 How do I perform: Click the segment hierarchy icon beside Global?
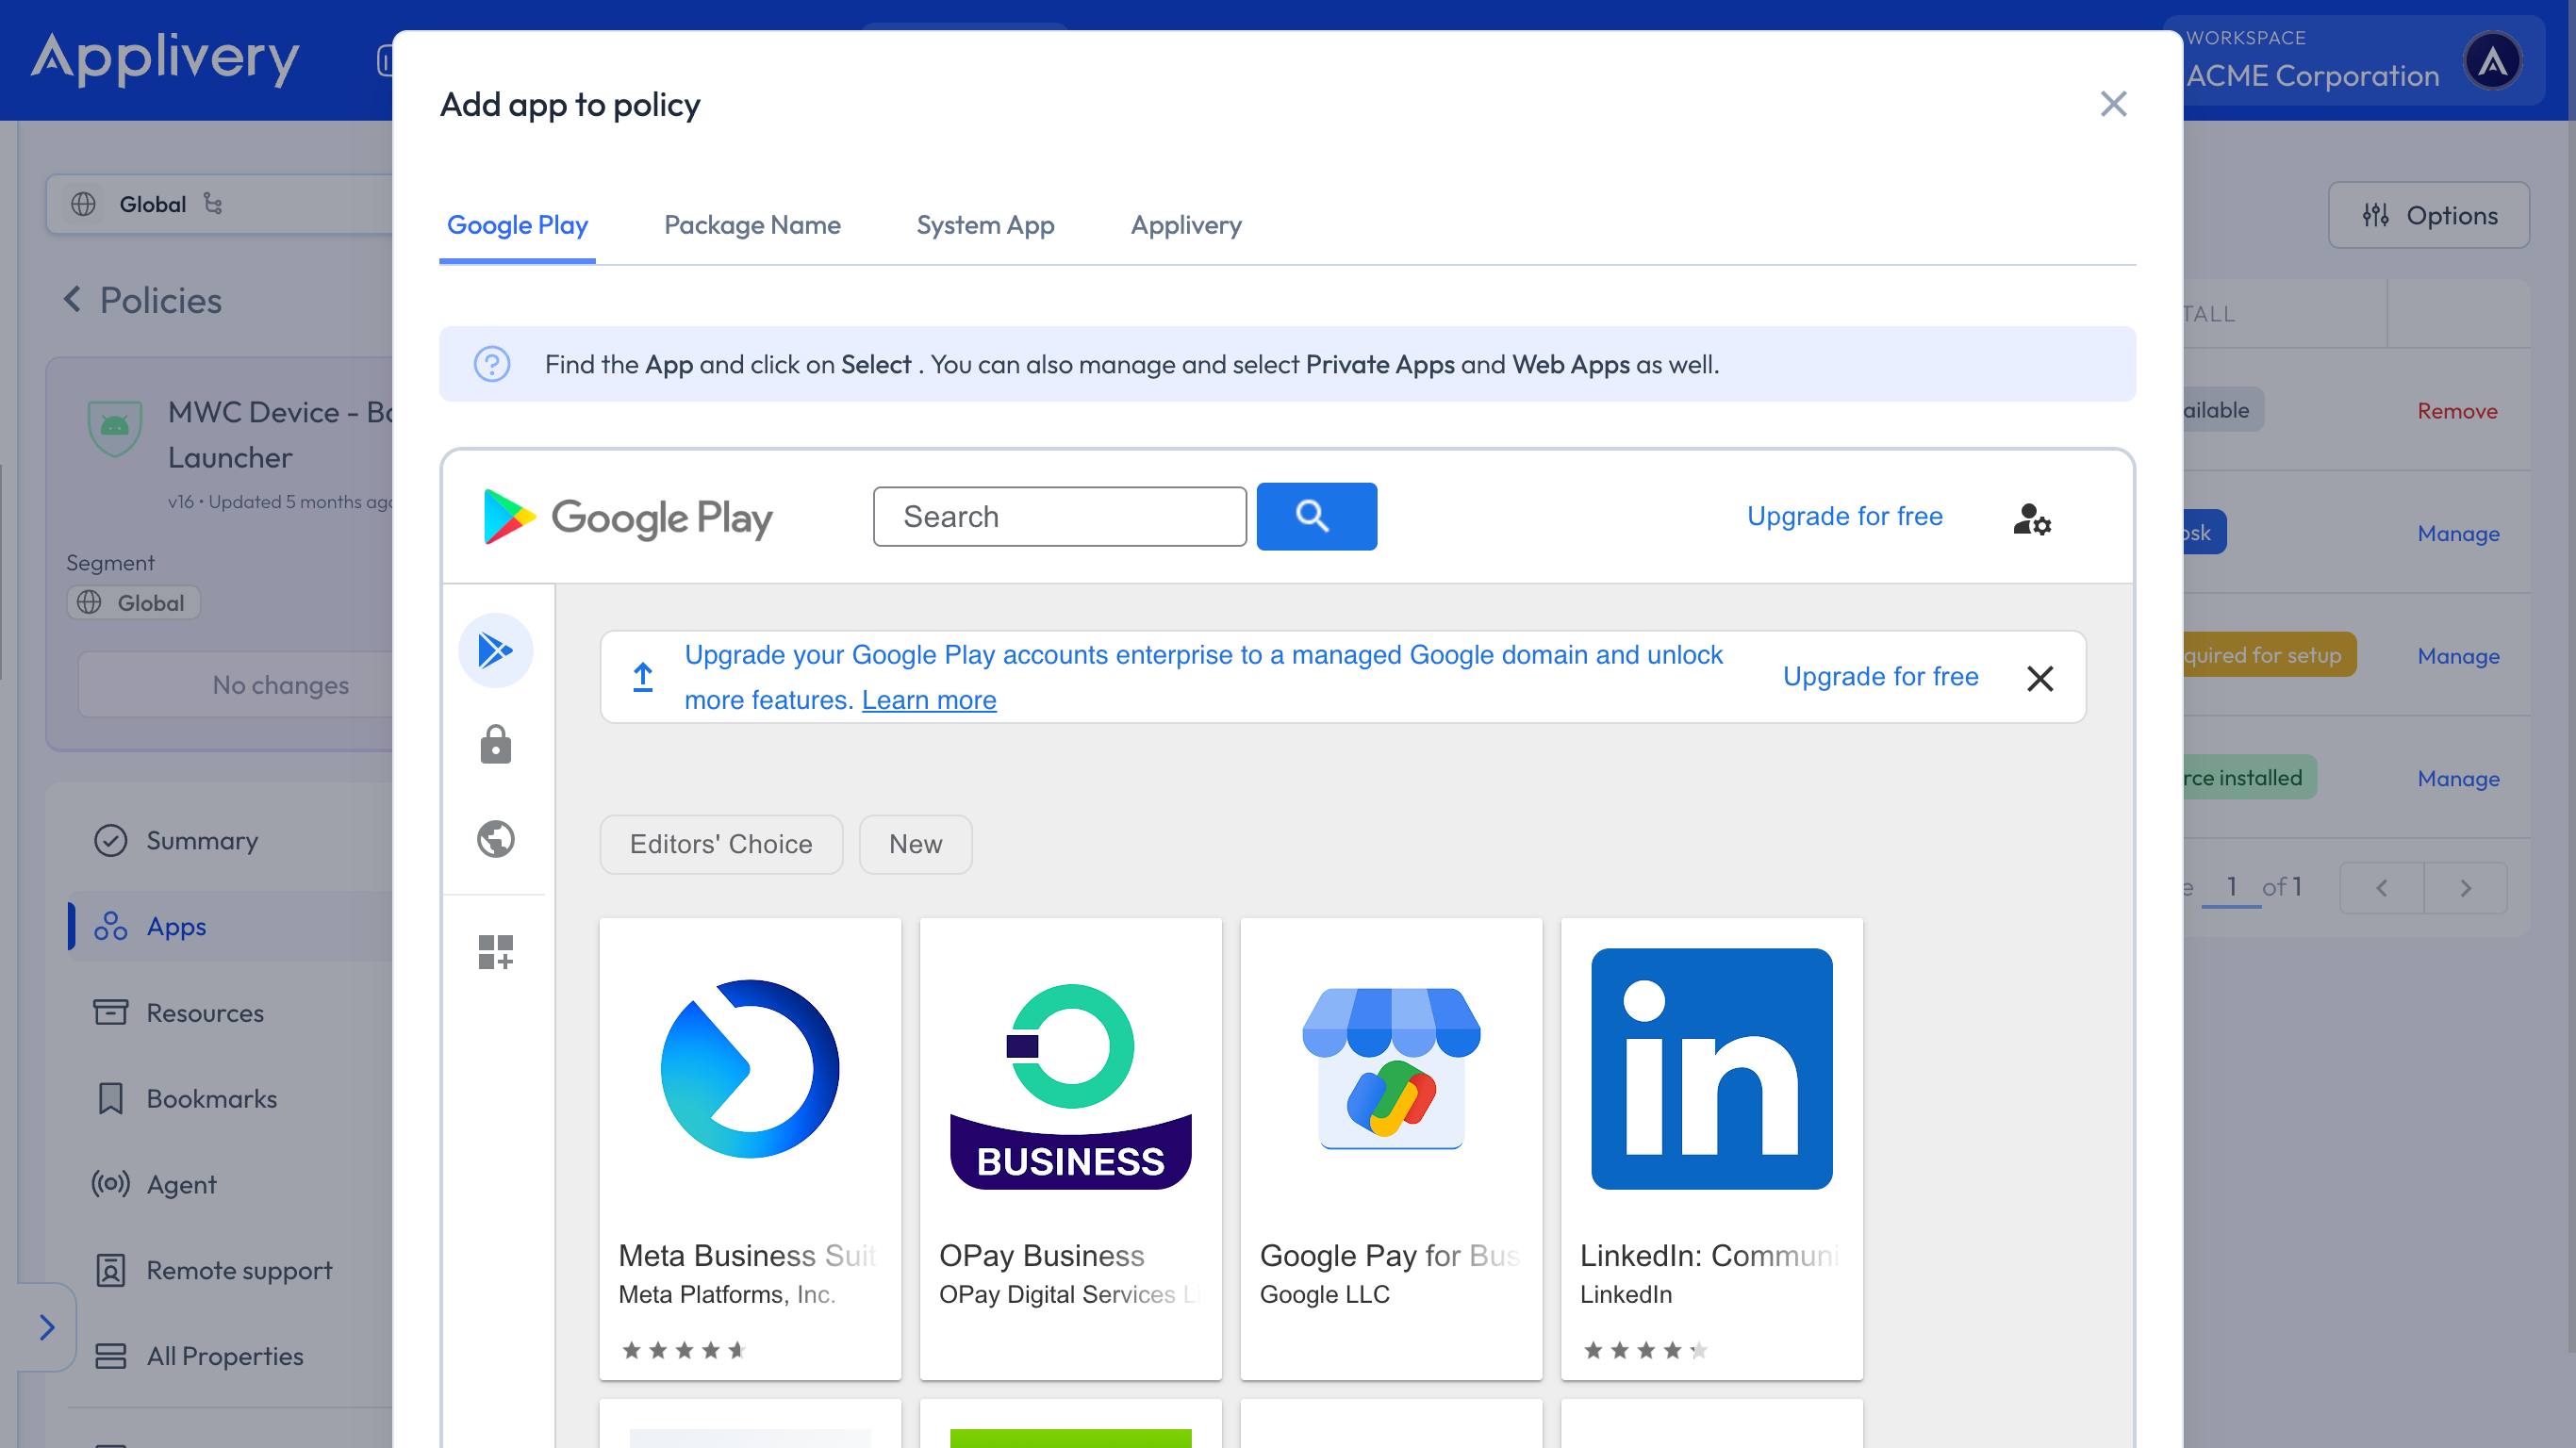[x=212, y=204]
